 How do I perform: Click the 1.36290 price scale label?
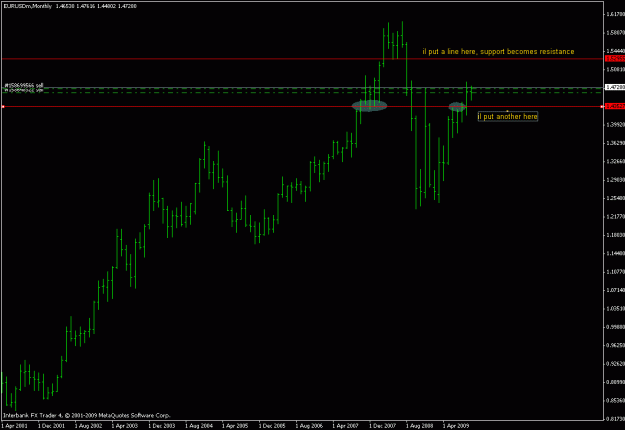(615, 143)
